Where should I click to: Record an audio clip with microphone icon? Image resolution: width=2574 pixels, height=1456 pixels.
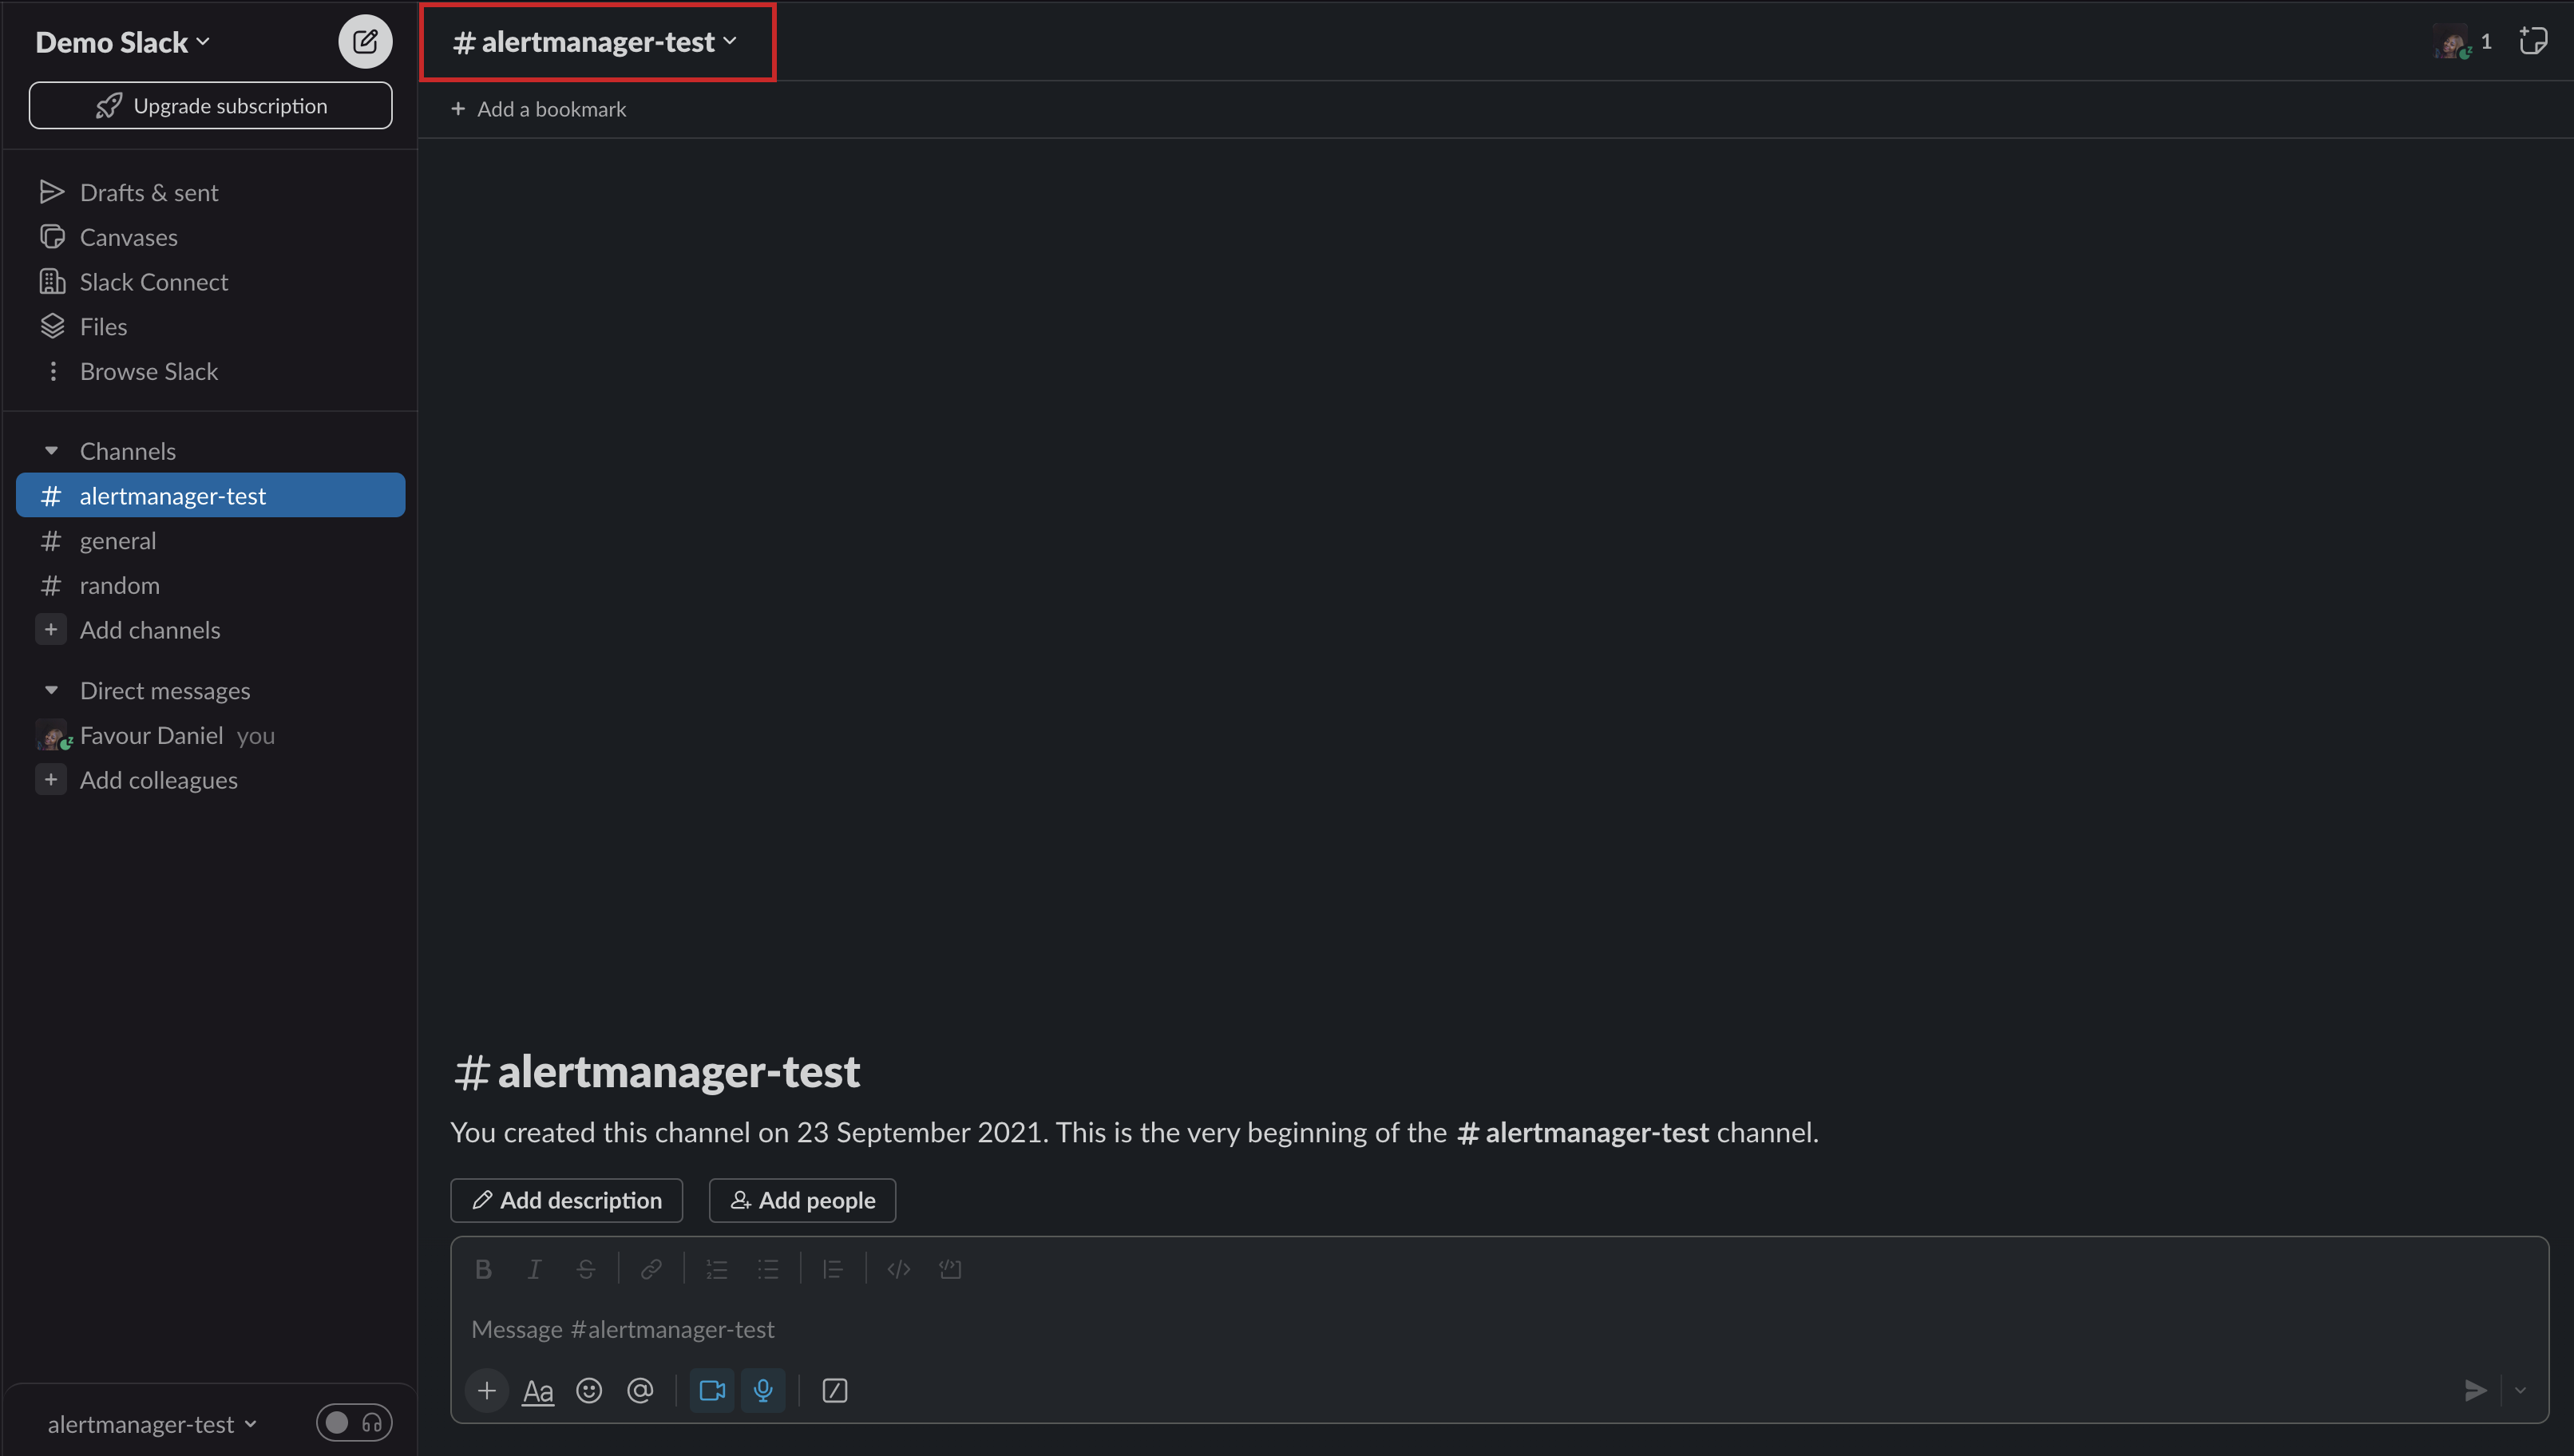763,1391
